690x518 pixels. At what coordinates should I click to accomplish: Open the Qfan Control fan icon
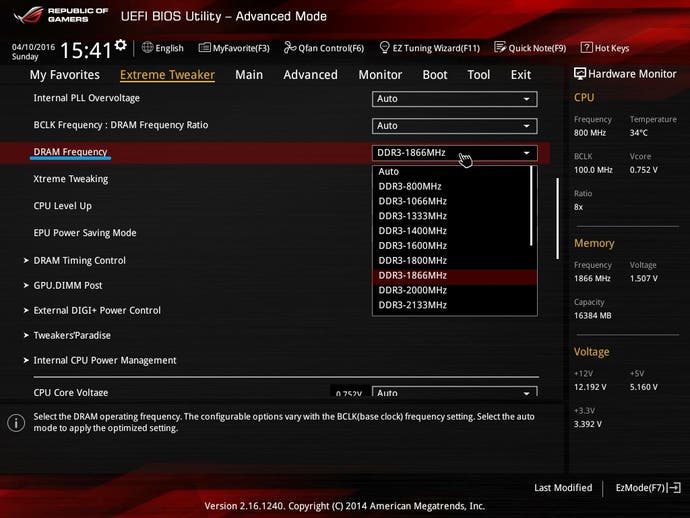coord(290,48)
